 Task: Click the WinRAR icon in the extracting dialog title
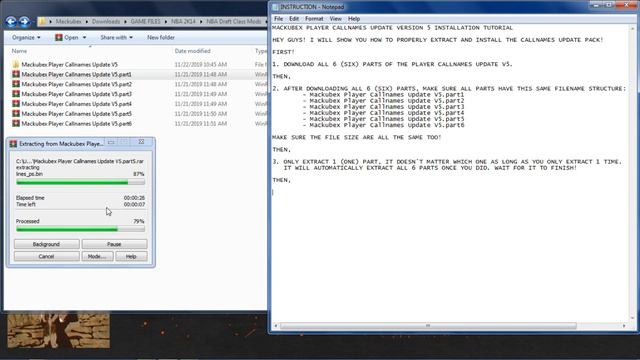[13, 144]
